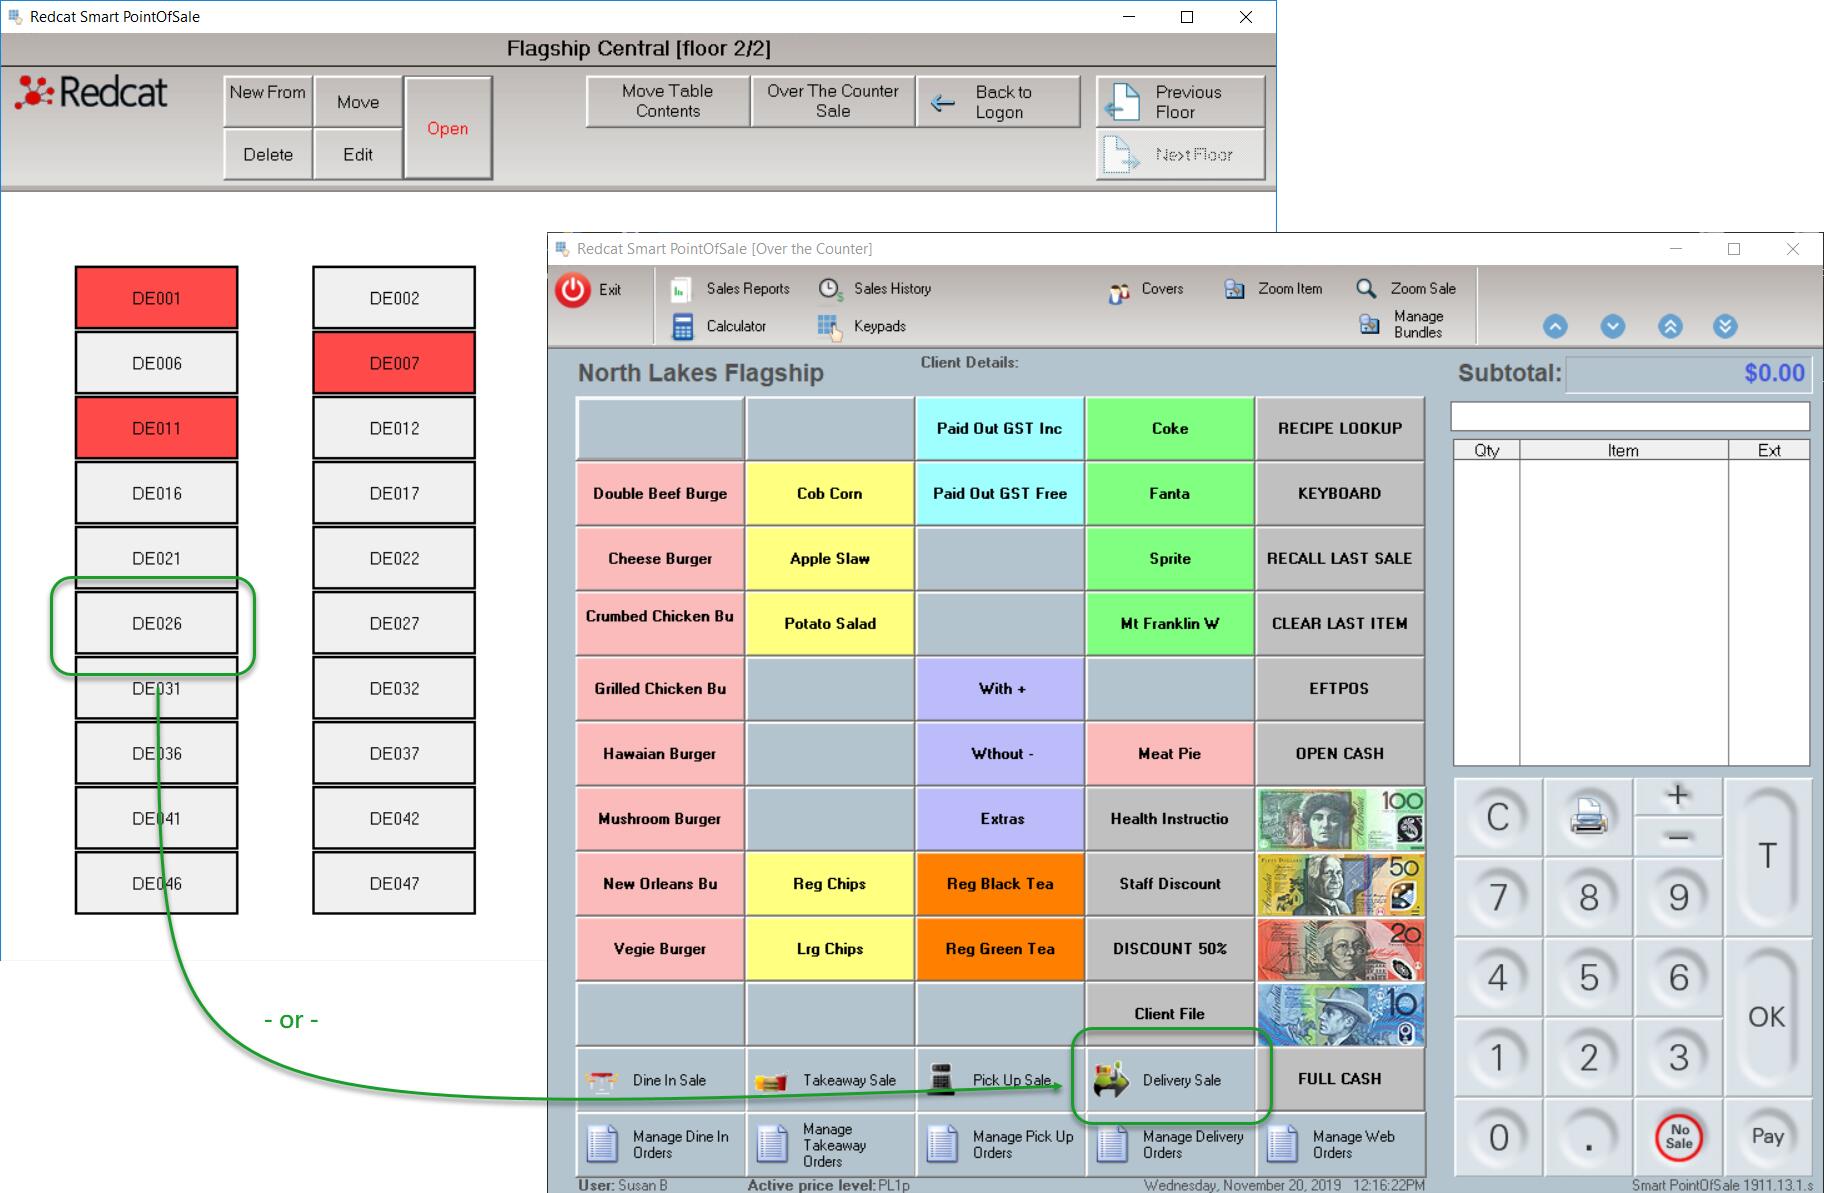Open the Calculator tool
This screenshot has height=1193, width=1824.
(683, 327)
